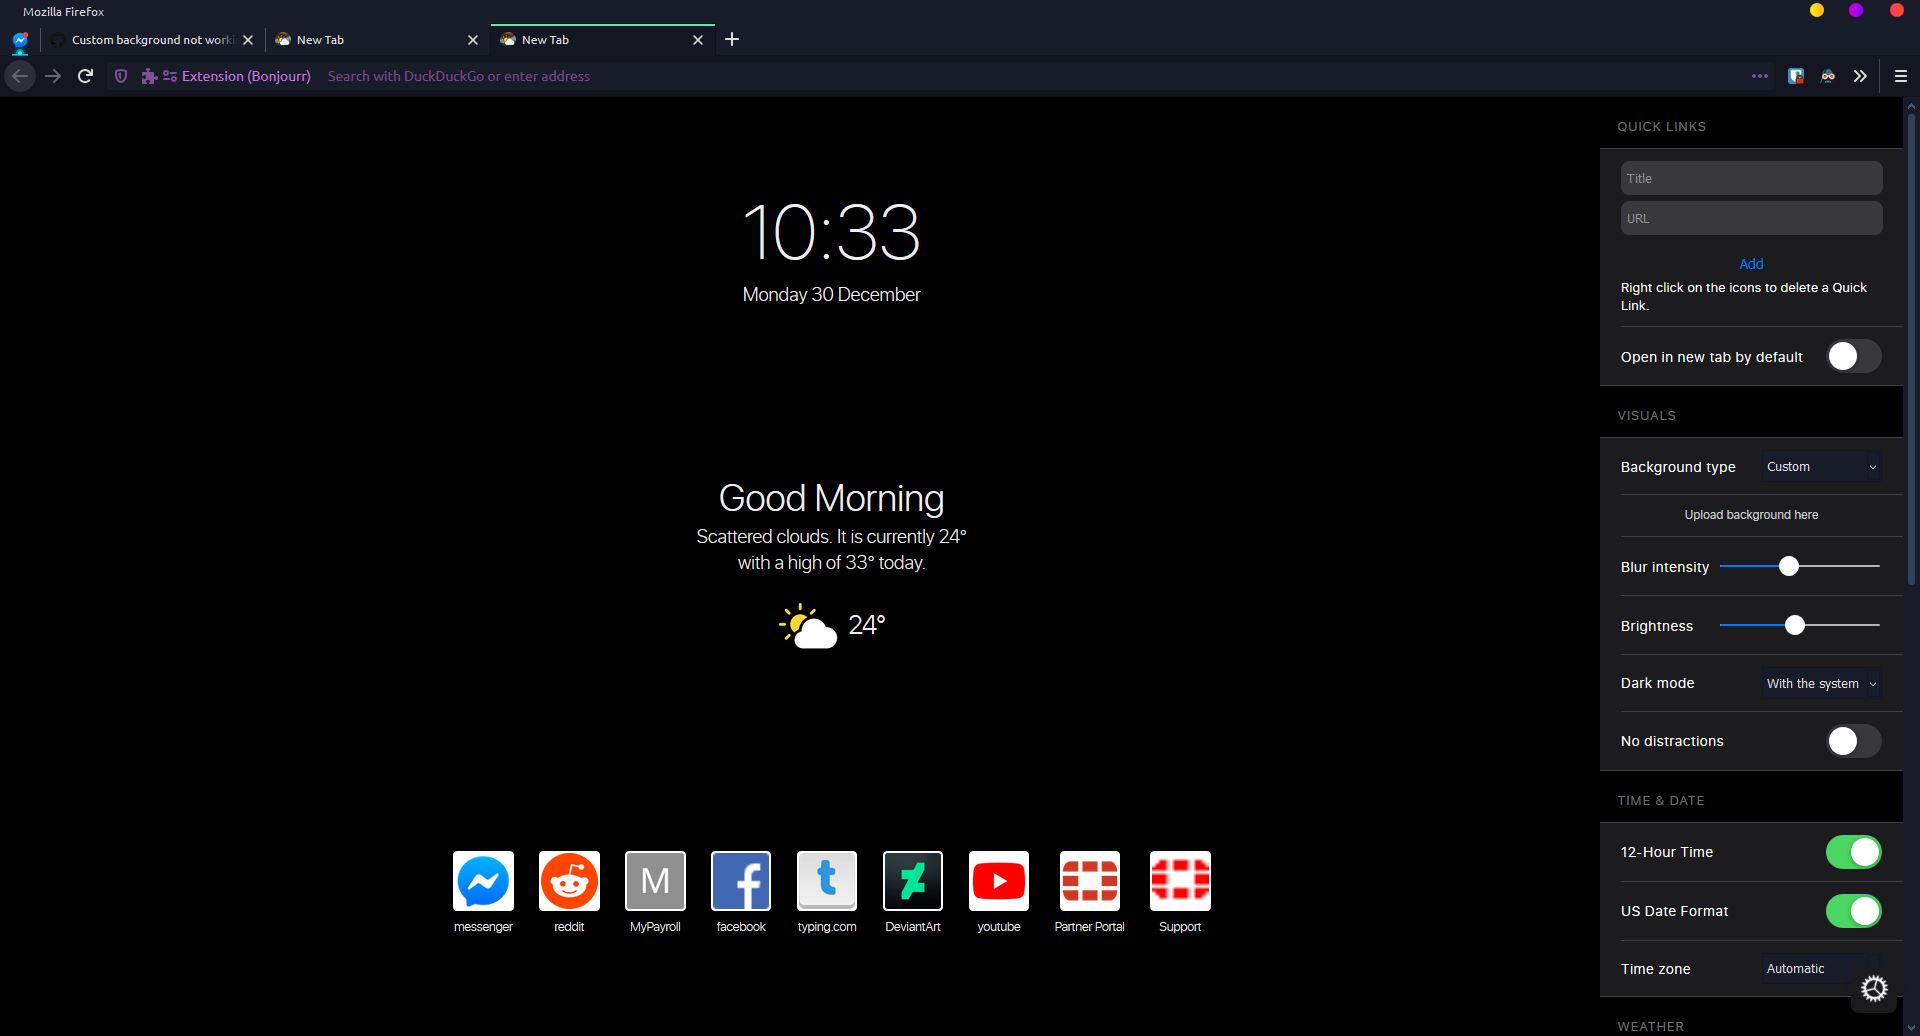Open the Dark mode dropdown
Viewport: 1920px width, 1036px height.
pos(1820,683)
